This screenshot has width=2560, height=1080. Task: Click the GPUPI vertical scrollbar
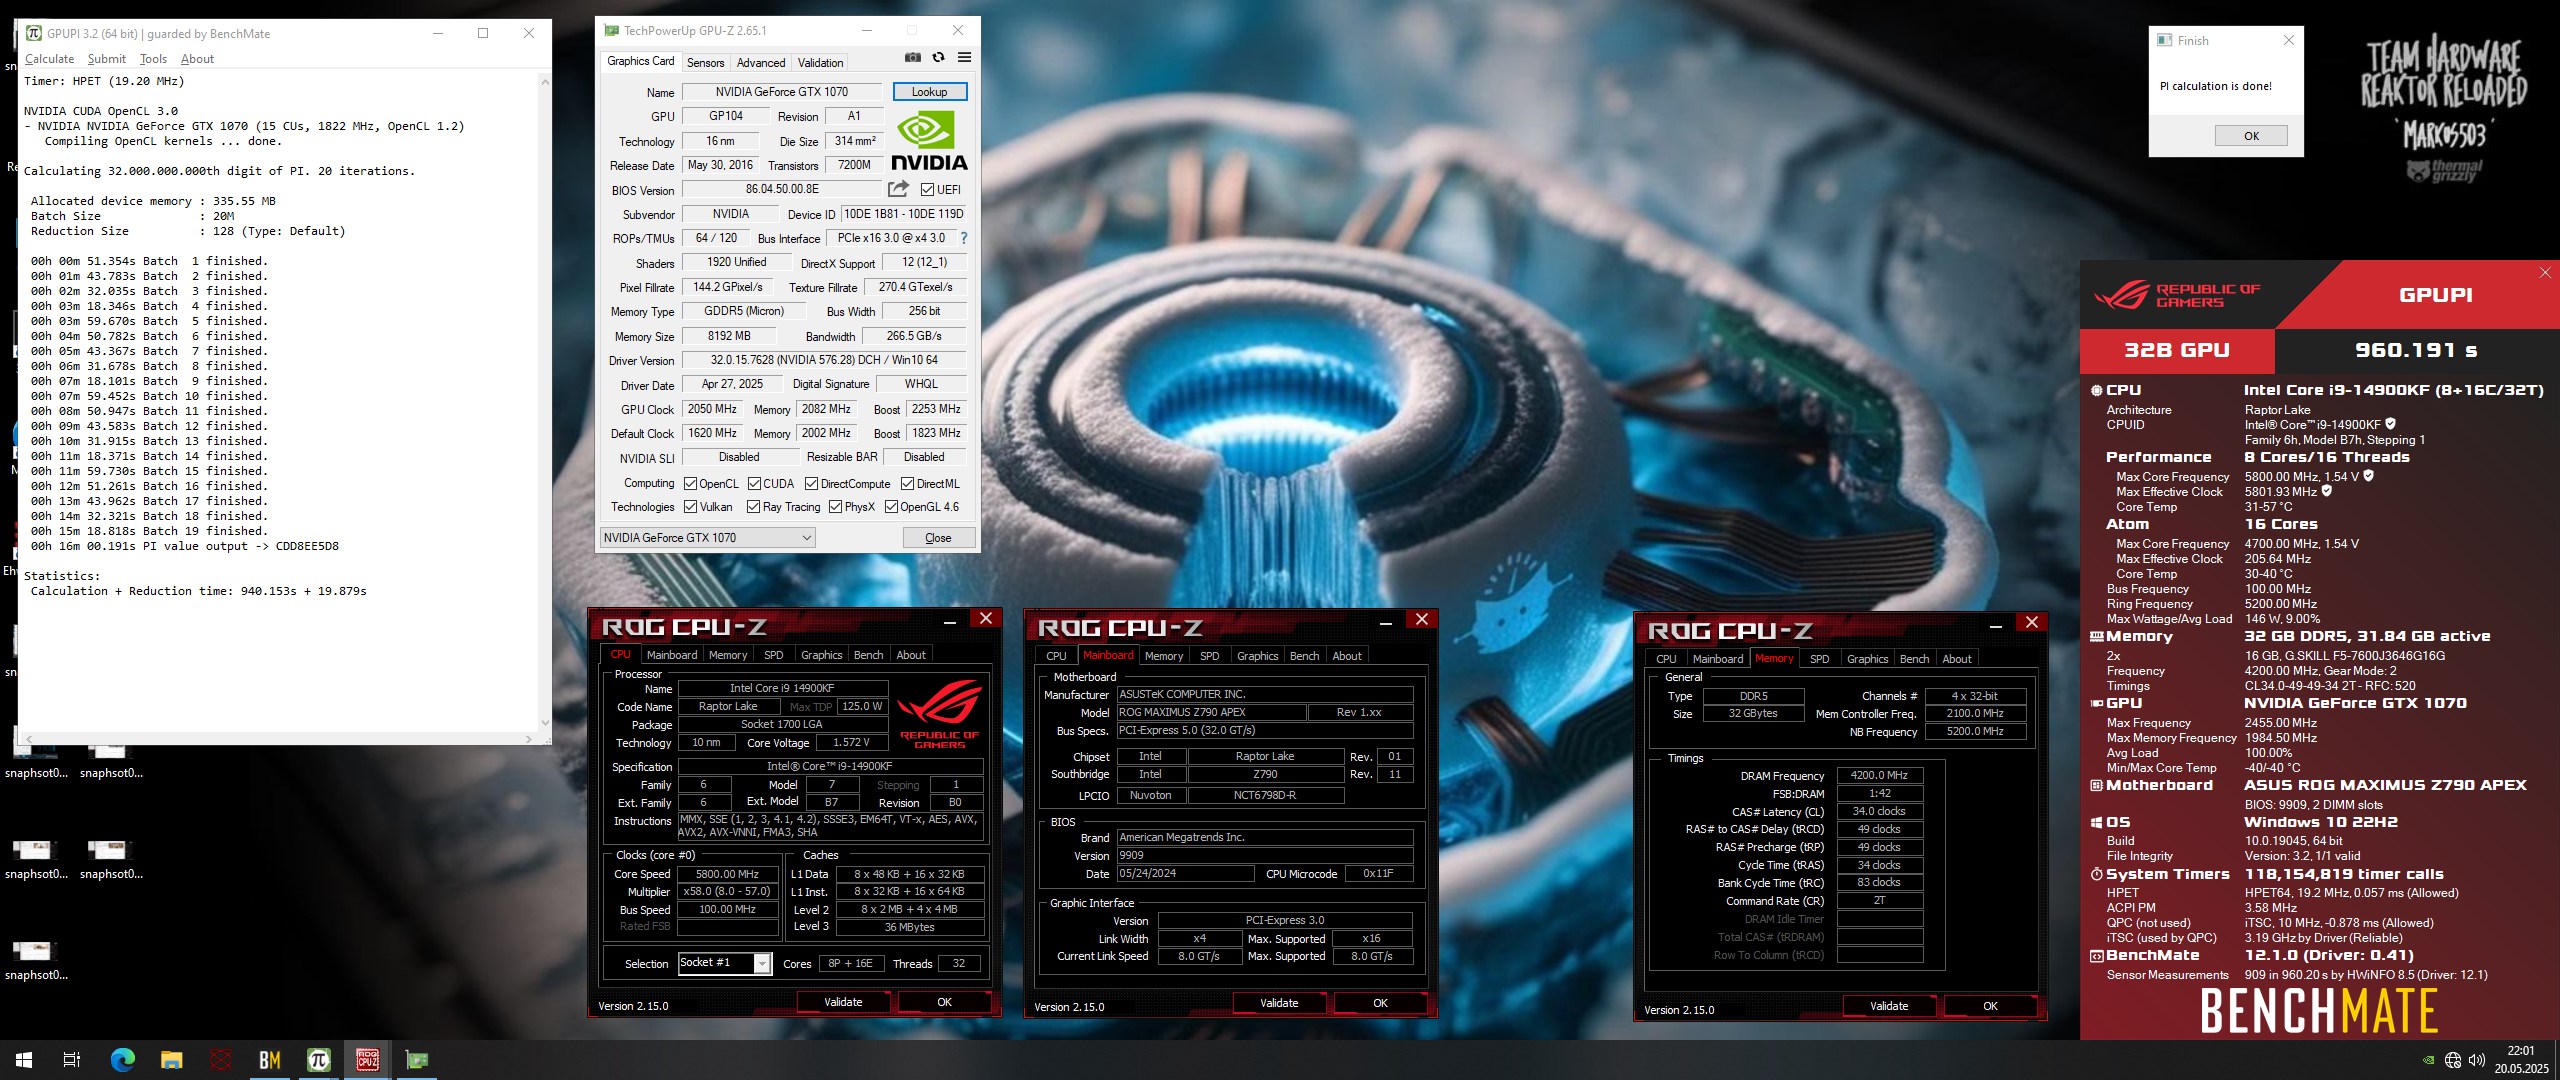click(x=545, y=401)
